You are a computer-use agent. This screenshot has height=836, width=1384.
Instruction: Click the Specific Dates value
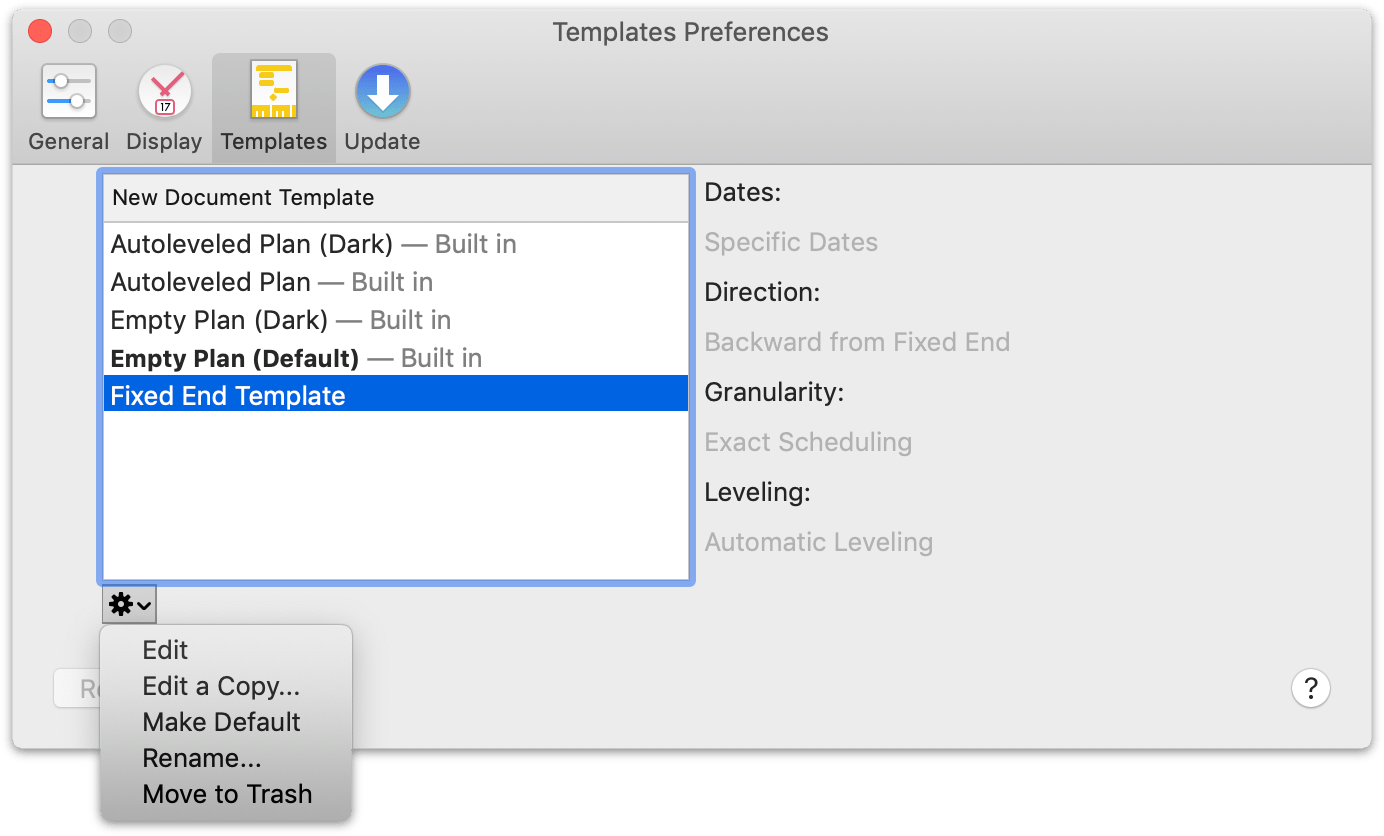coord(791,242)
